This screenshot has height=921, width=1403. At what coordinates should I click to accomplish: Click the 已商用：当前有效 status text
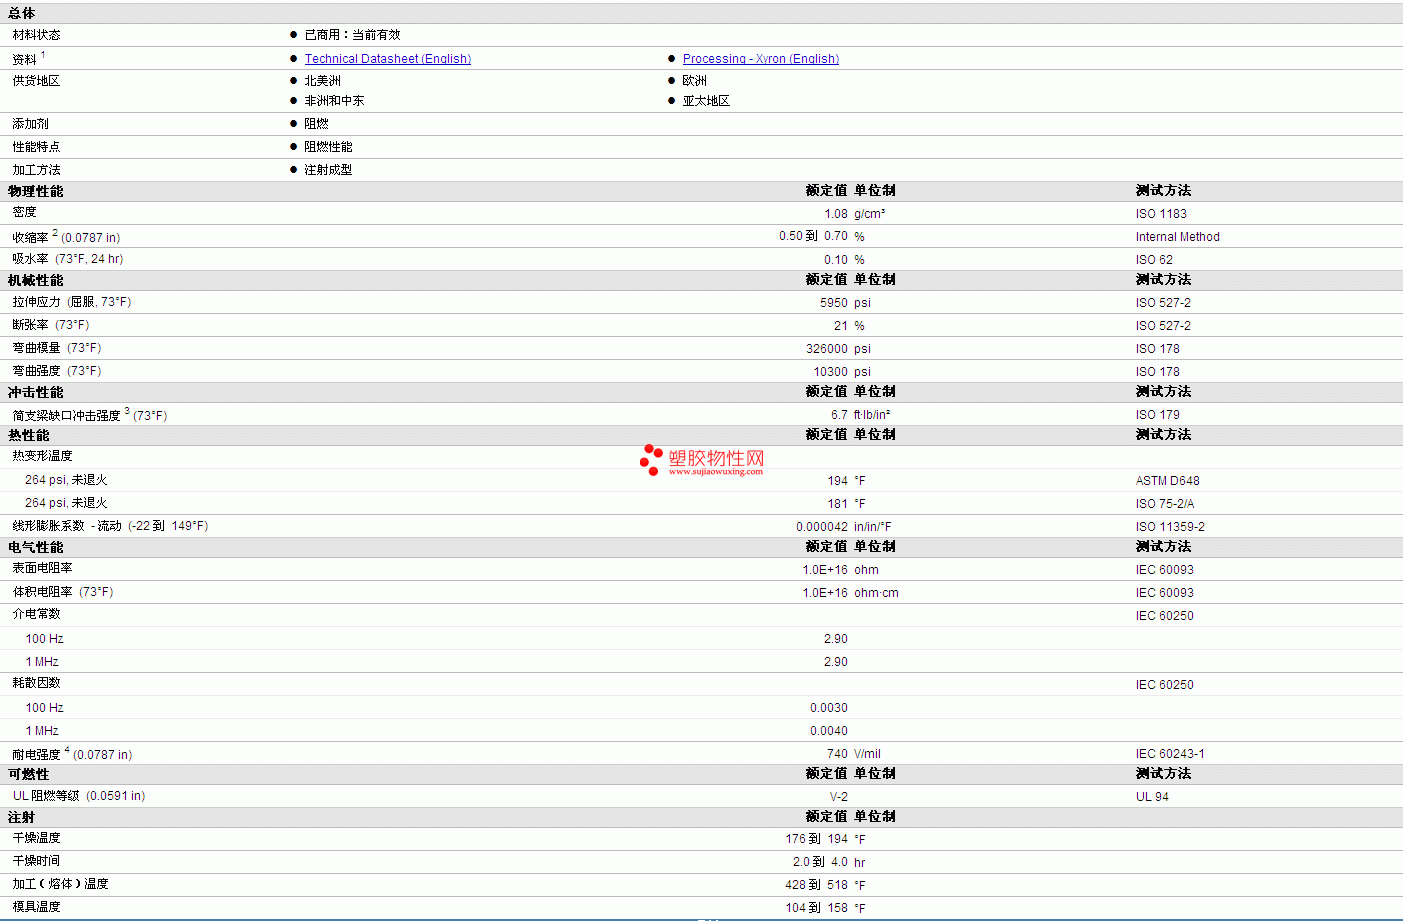(352, 35)
